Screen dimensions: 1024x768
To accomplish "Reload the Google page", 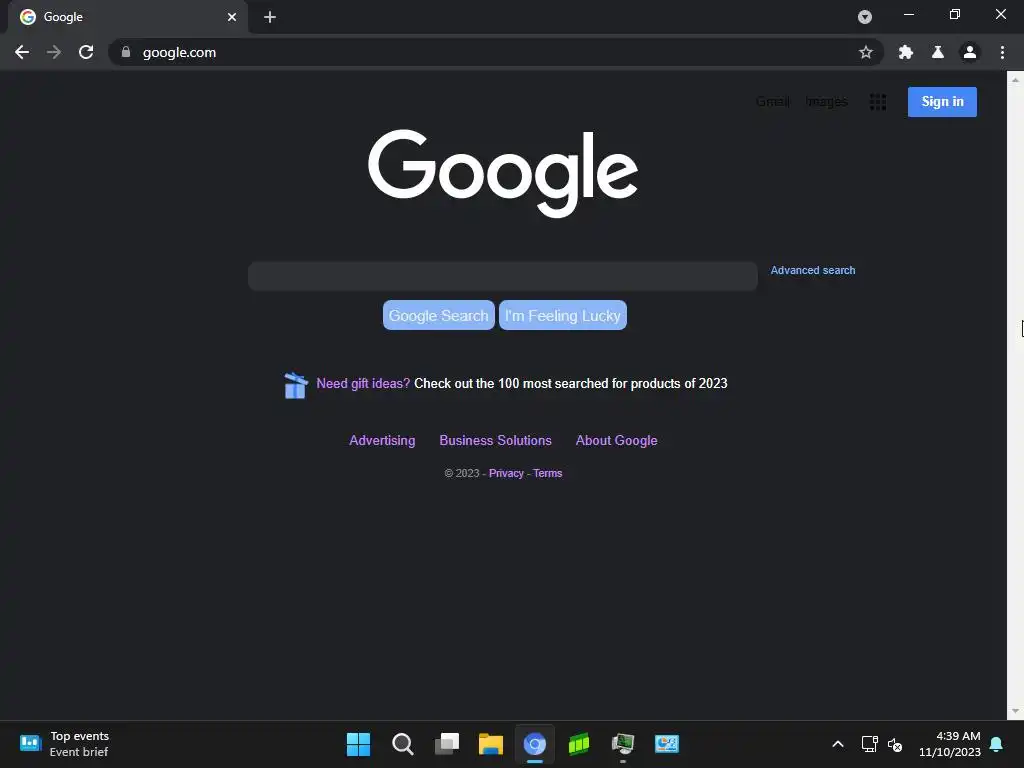I will (86, 52).
